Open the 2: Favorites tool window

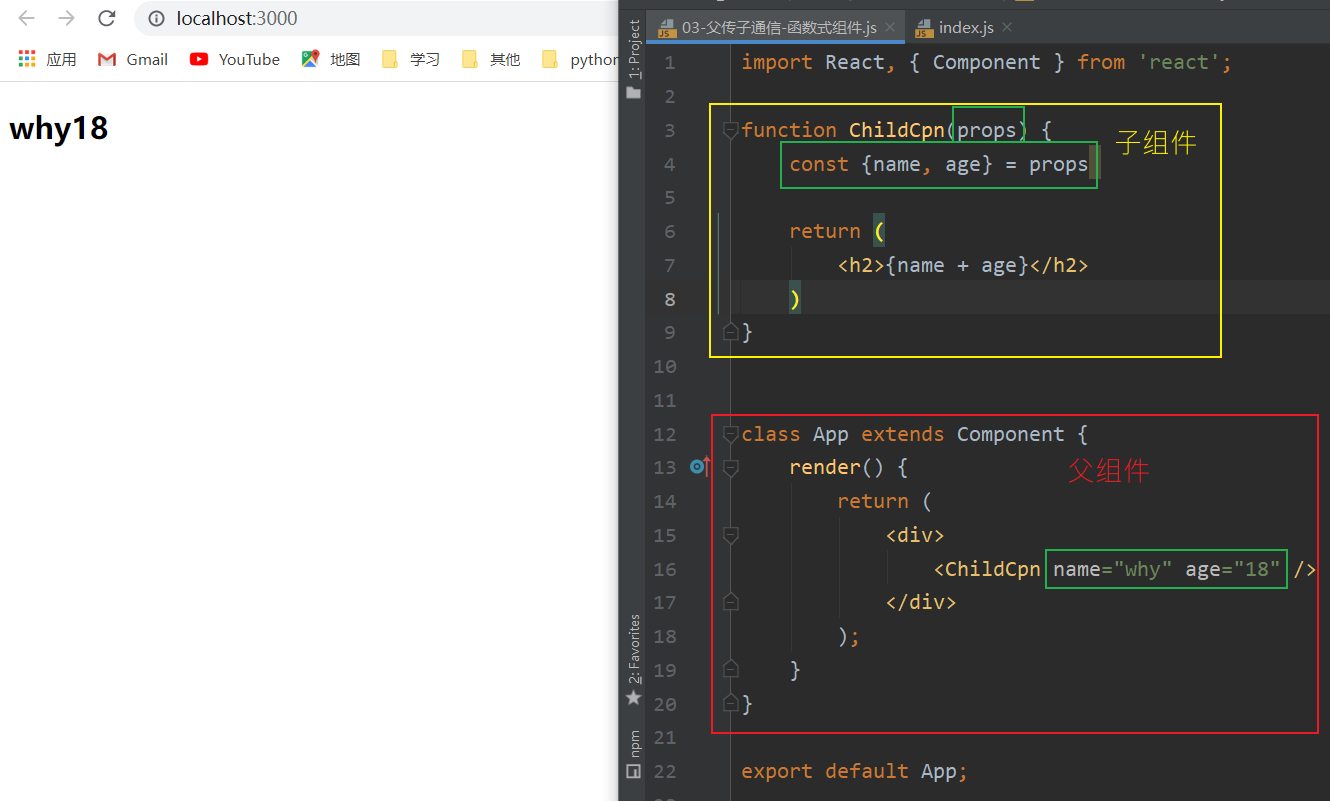(633, 648)
